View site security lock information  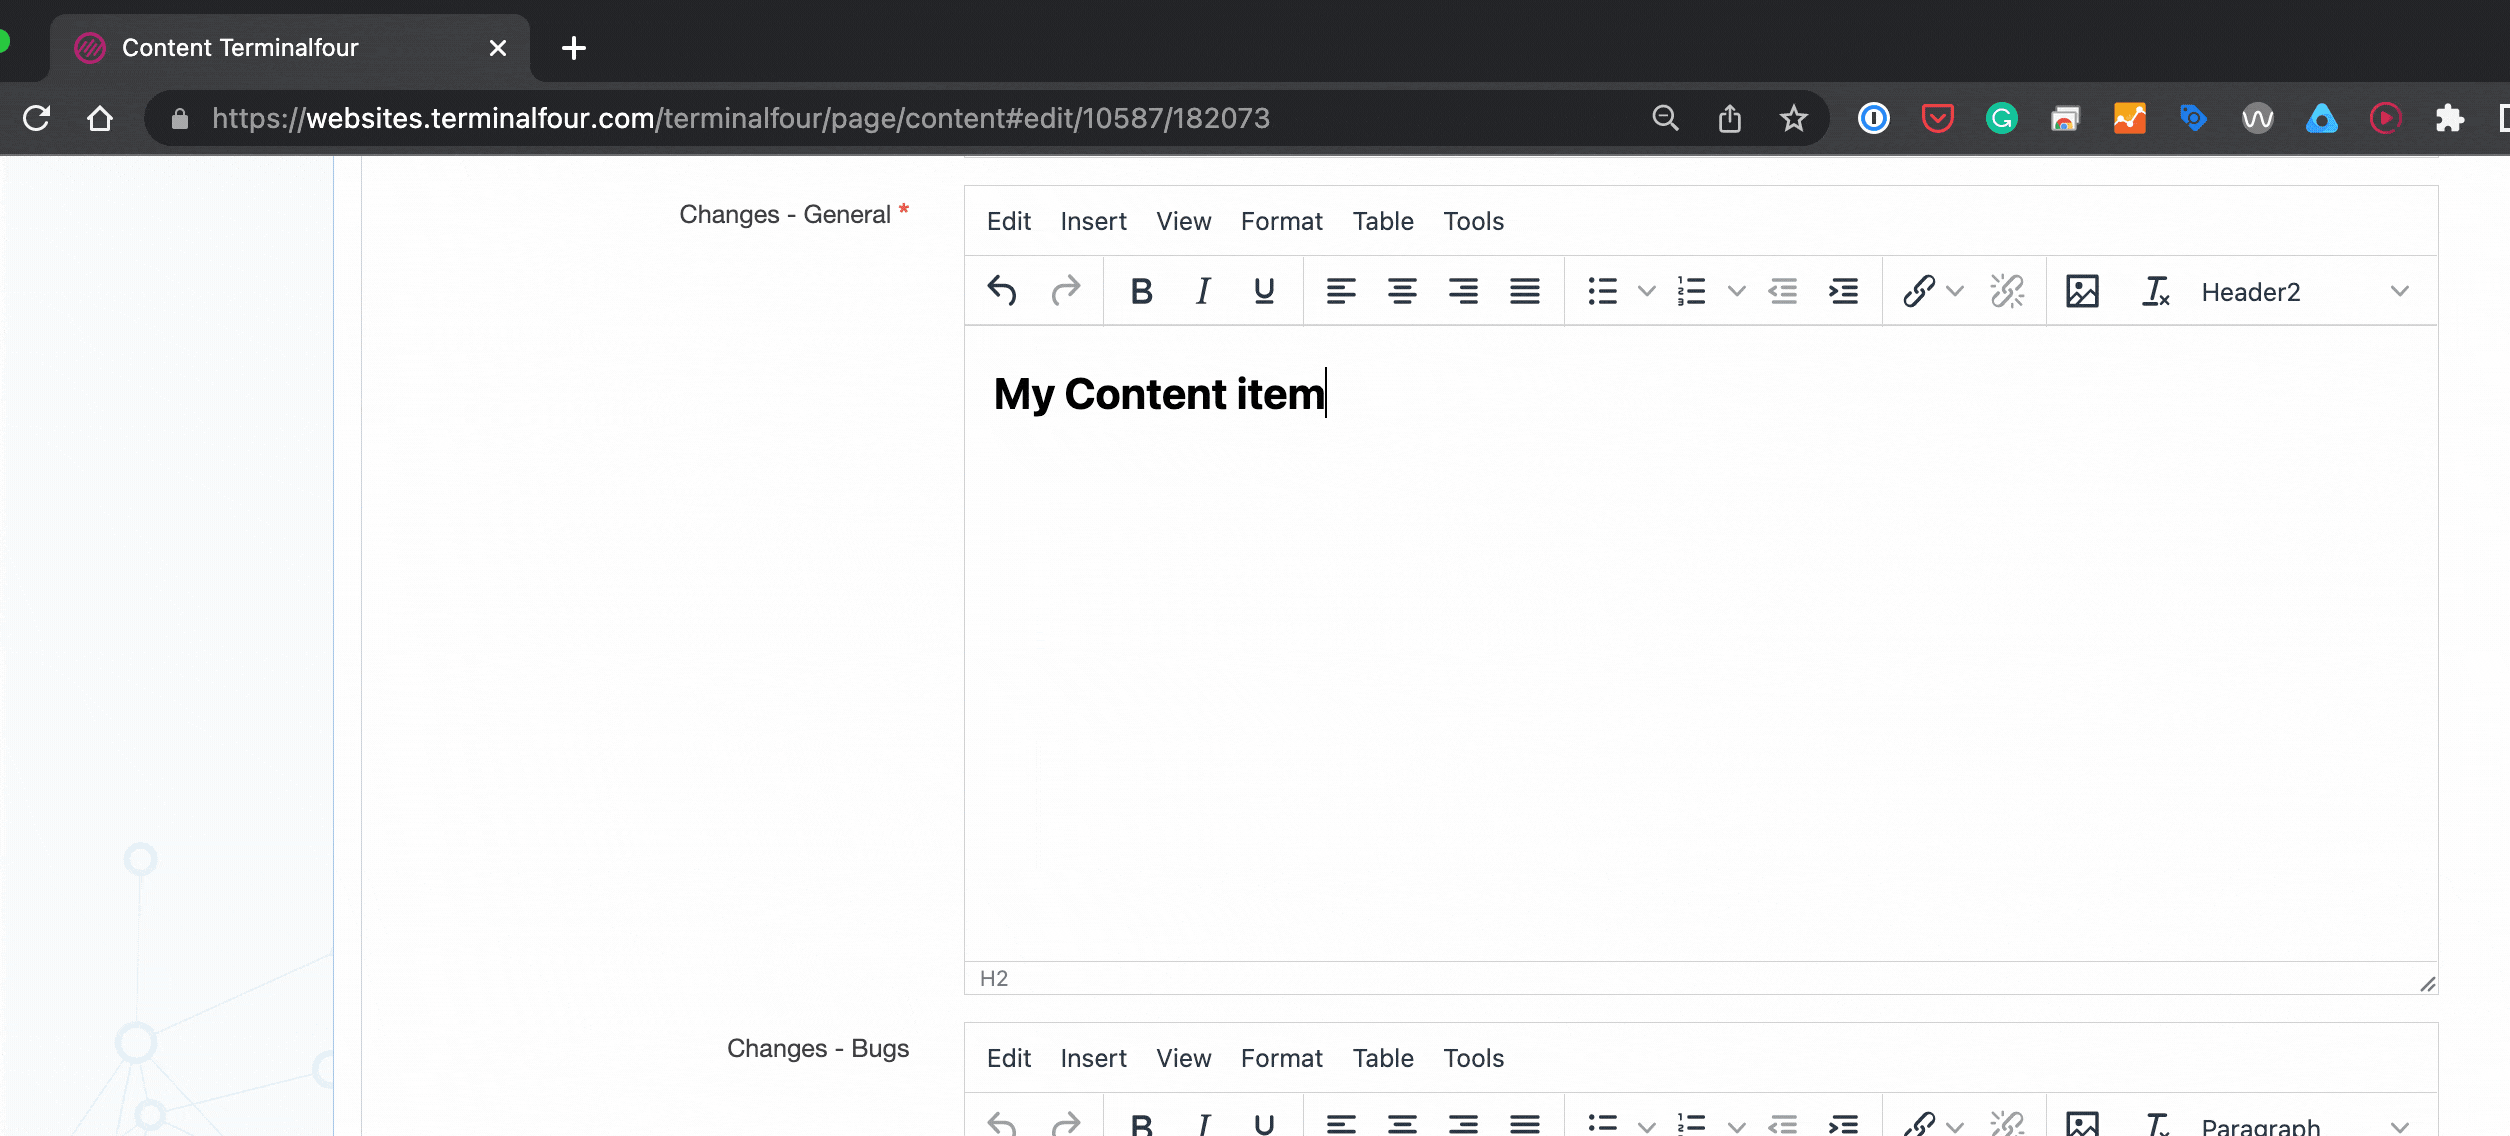180,119
